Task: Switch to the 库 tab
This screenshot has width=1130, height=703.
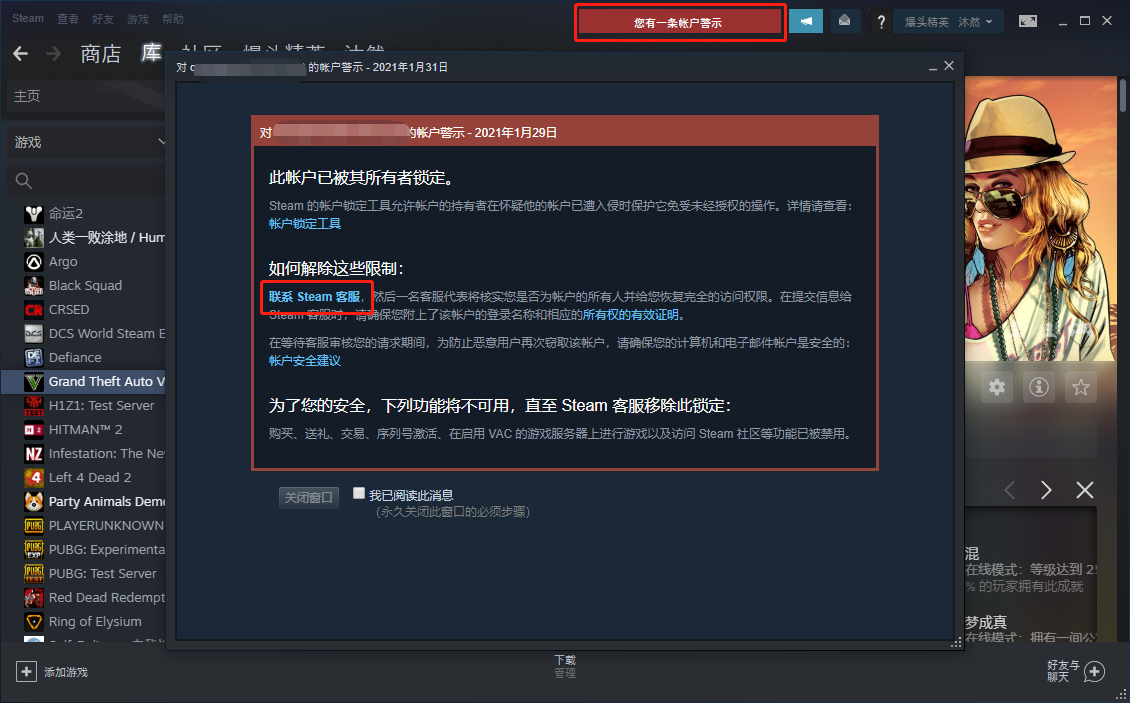Action: 151,53
